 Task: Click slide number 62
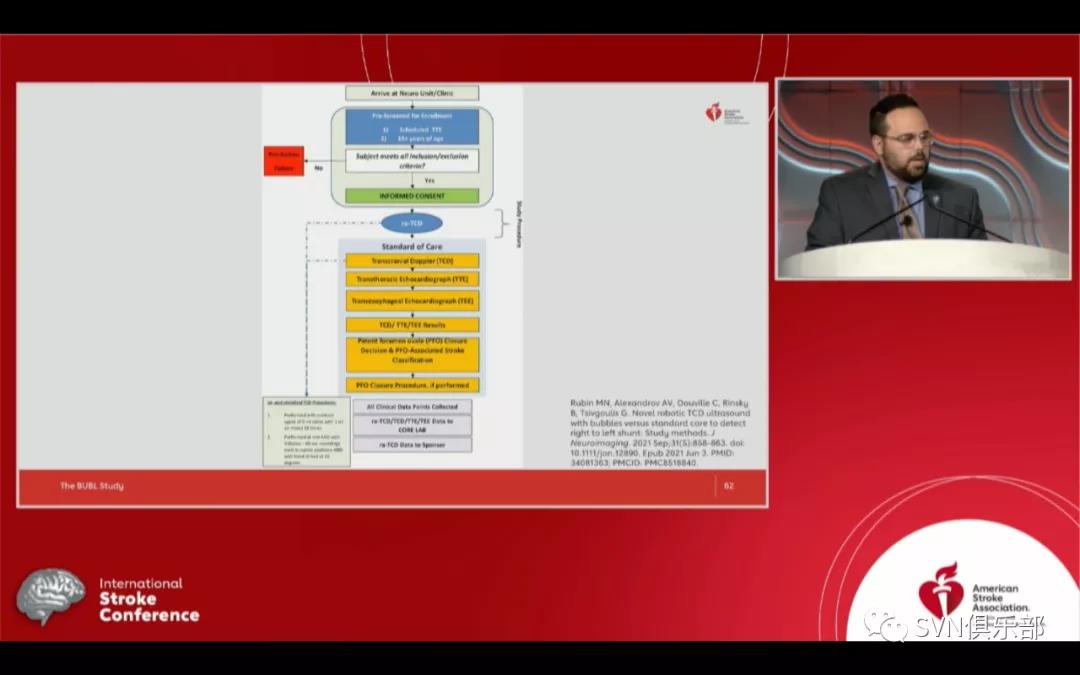[729, 486]
